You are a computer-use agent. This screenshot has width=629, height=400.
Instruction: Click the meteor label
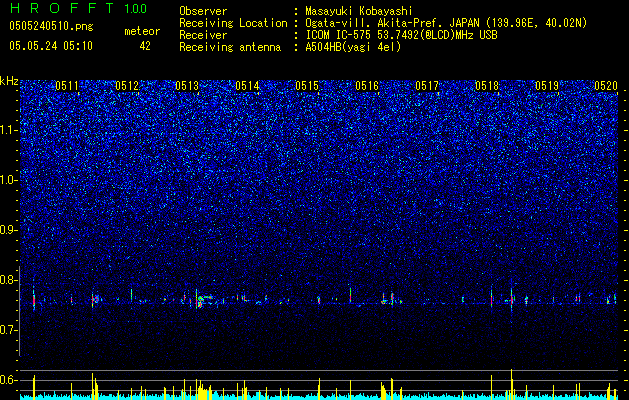142,31
